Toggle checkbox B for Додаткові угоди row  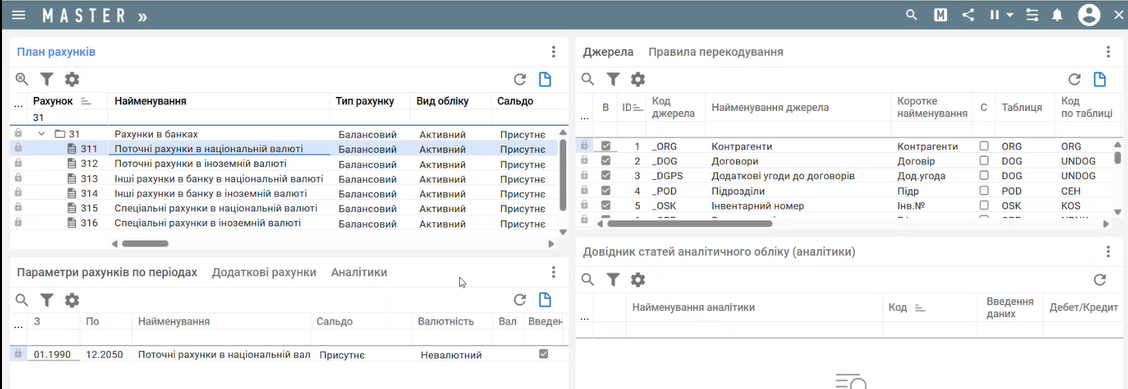(606, 176)
